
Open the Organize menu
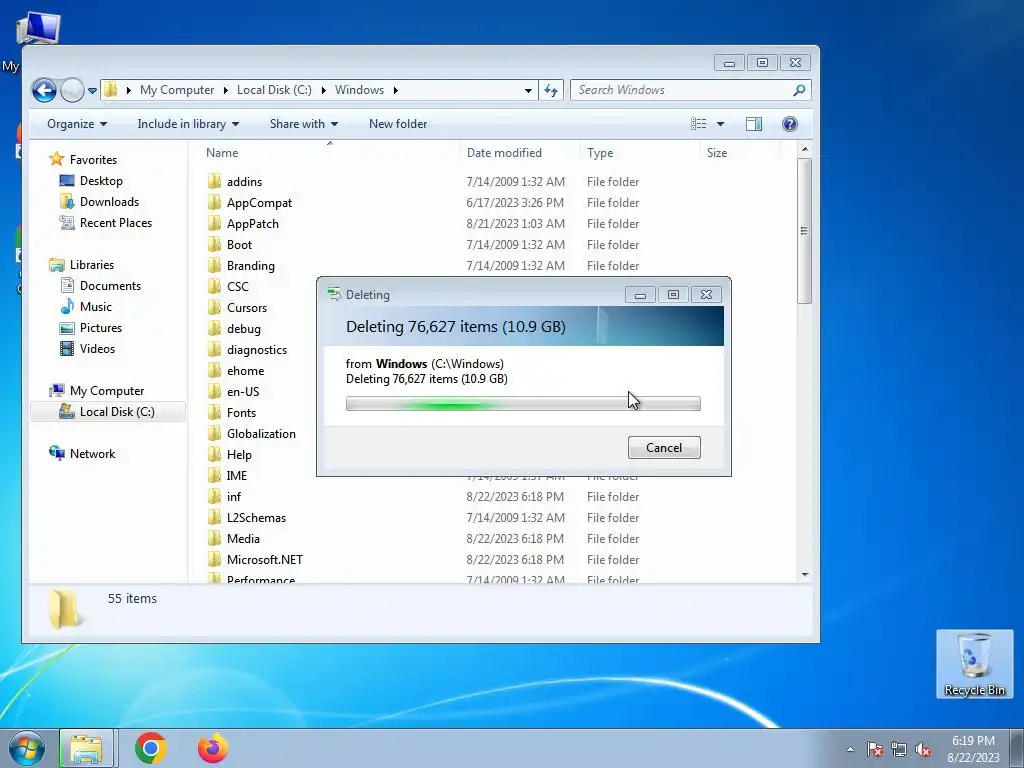point(77,124)
